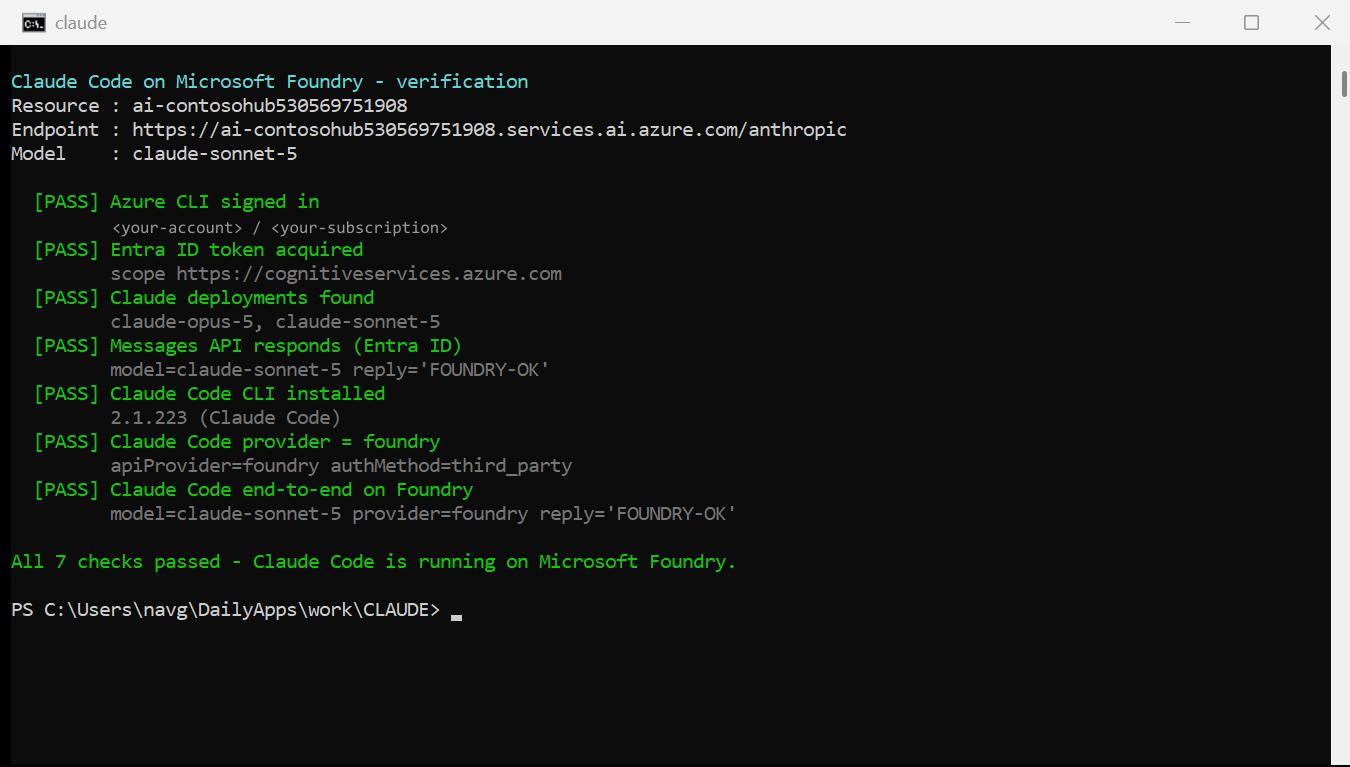Close the claude terminal window

pos(1322,22)
